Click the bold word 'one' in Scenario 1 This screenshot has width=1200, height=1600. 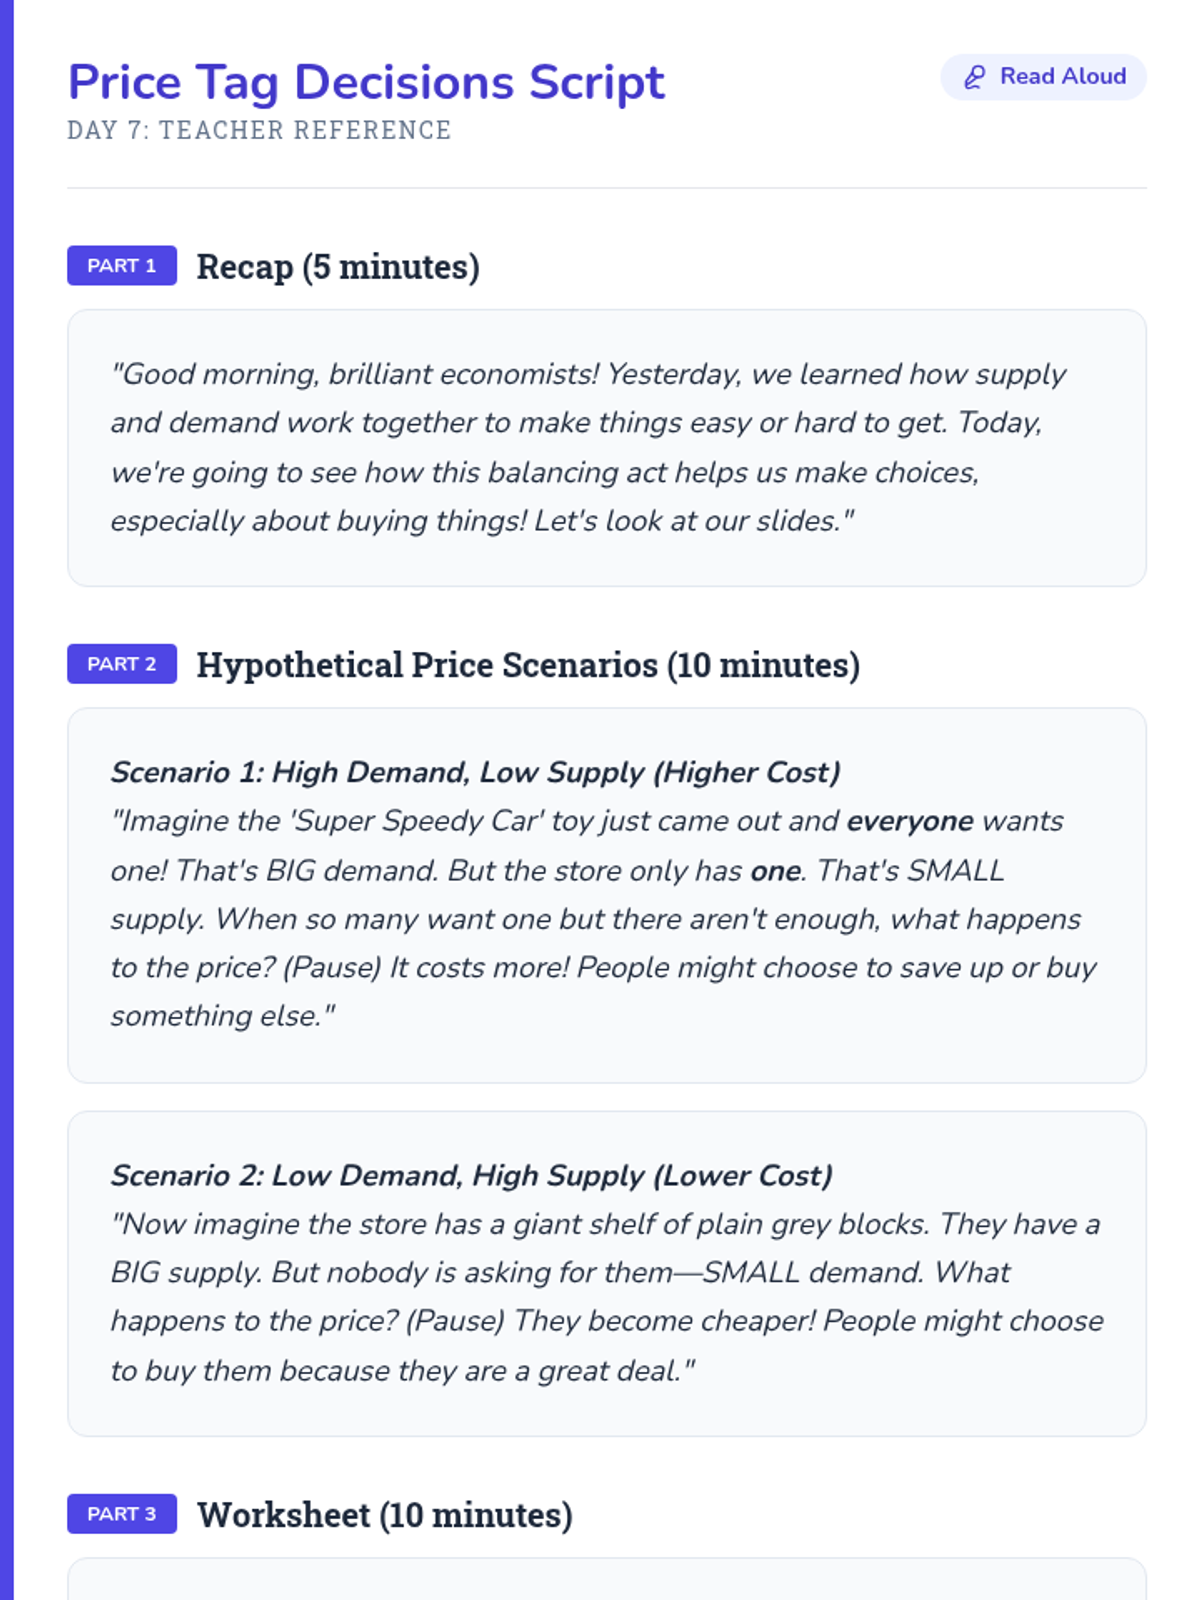tap(775, 870)
